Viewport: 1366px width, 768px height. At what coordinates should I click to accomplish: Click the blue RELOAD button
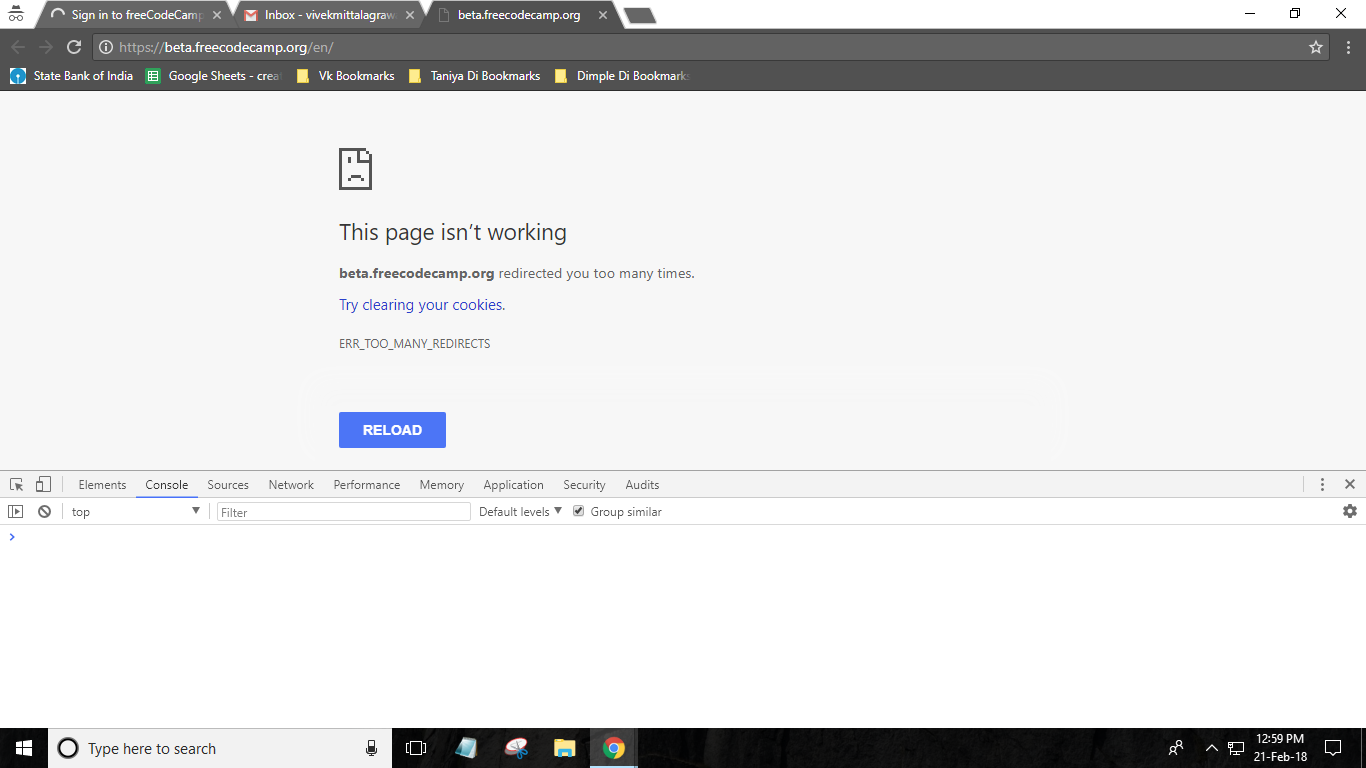click(392, 430)
